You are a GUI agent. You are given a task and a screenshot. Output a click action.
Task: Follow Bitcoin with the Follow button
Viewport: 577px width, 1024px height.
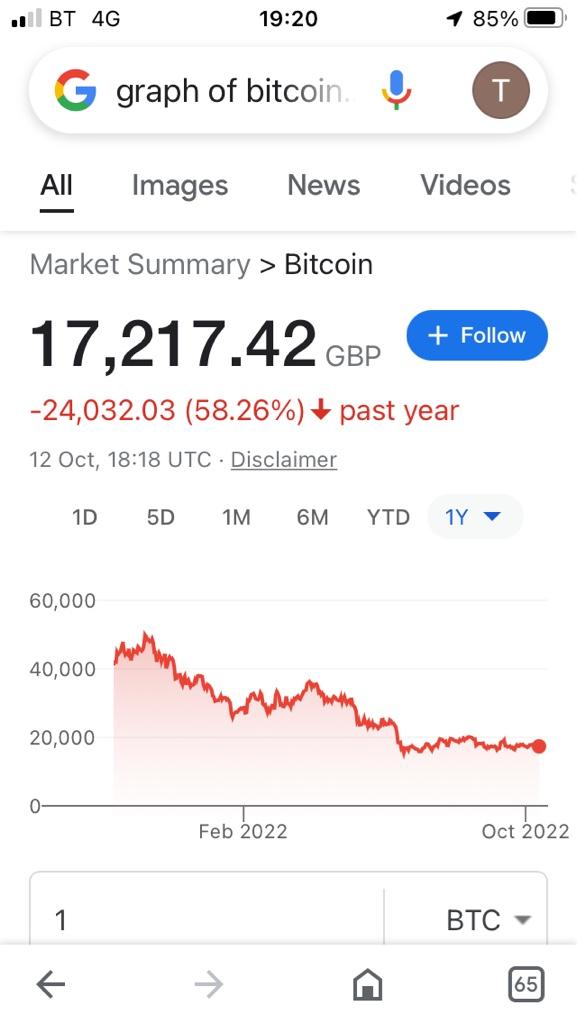tap(477, 335)
